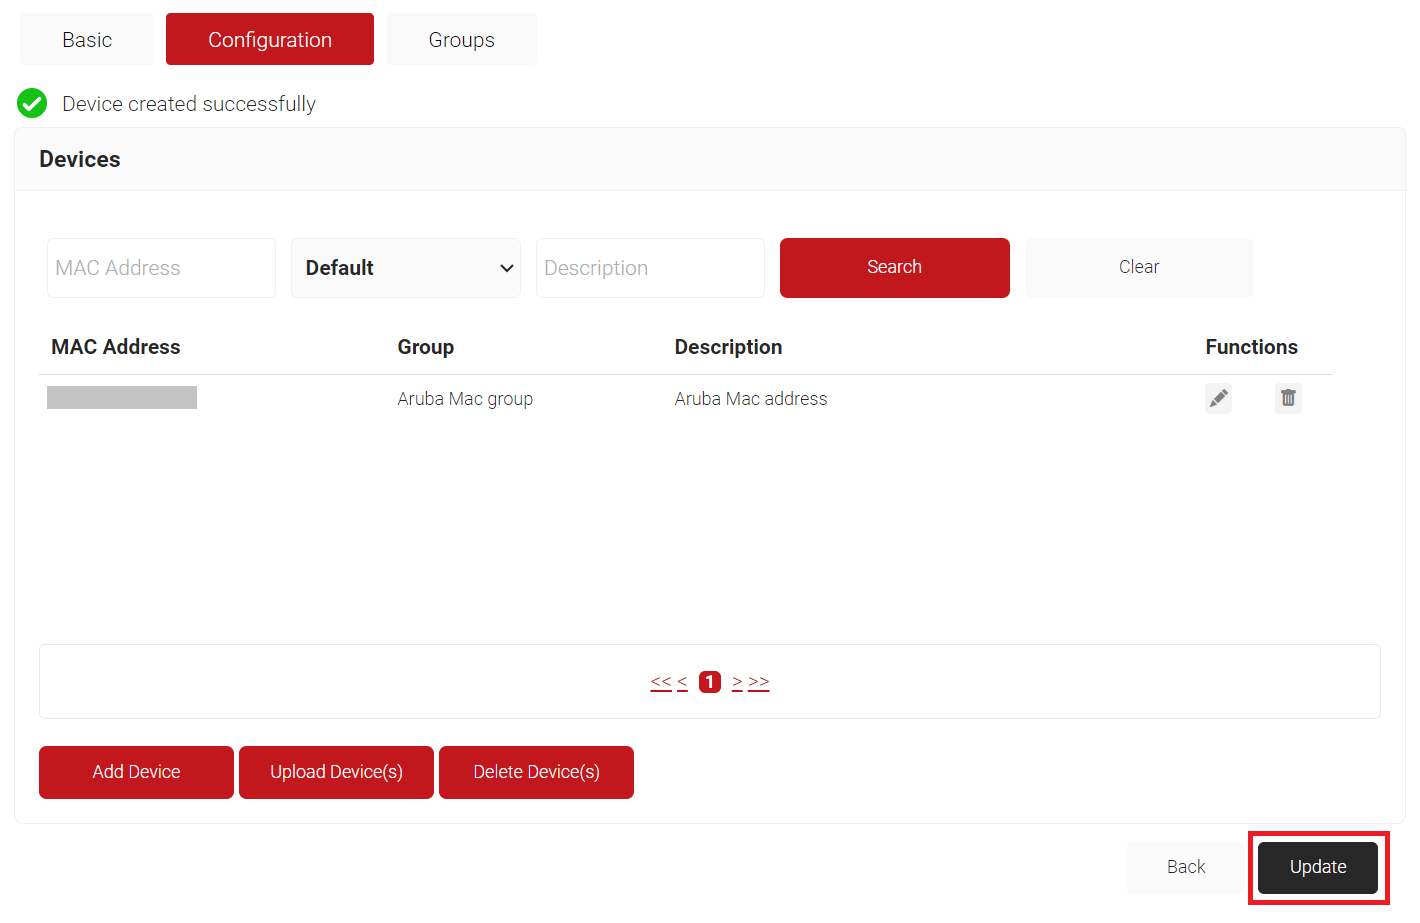
Task: Switch to the Basic tab
Action: tap(87, 40)
